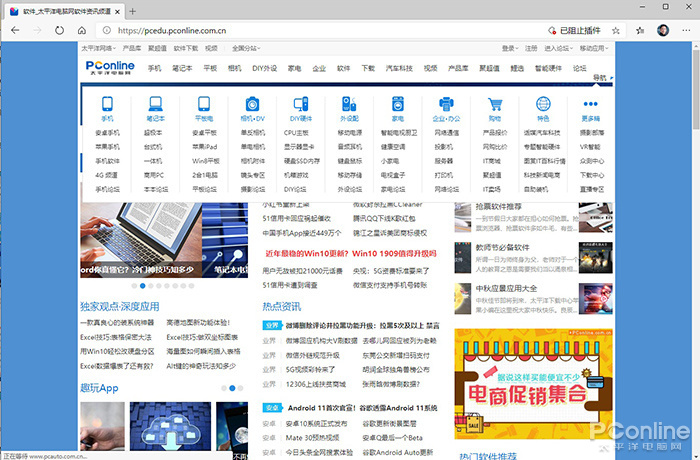Expand the 全国分站 dropdown
This screenshot has width=700, height=460.
[x=245, y=47]
